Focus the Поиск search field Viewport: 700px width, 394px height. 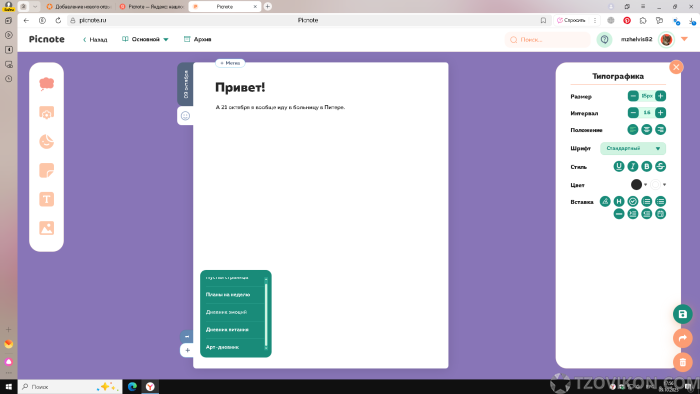548,40
